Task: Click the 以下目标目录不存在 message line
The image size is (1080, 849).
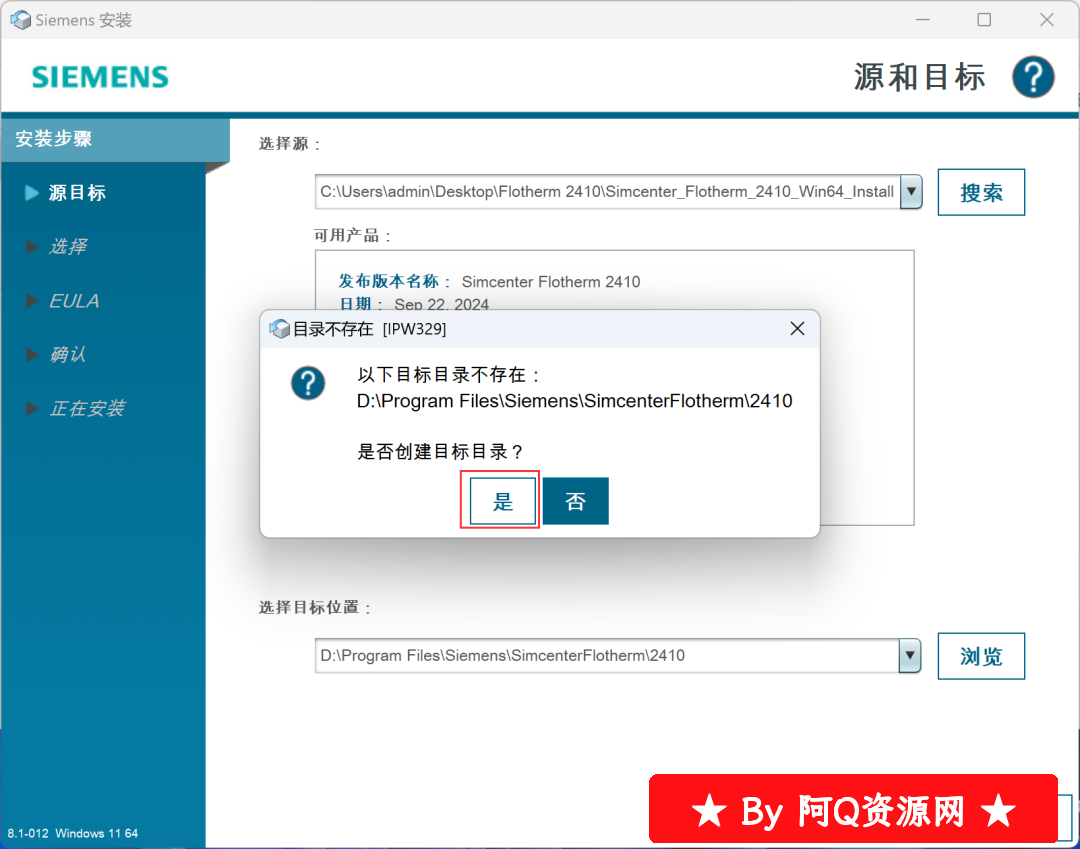Action: pyautogui.click(x=448, y=375)
